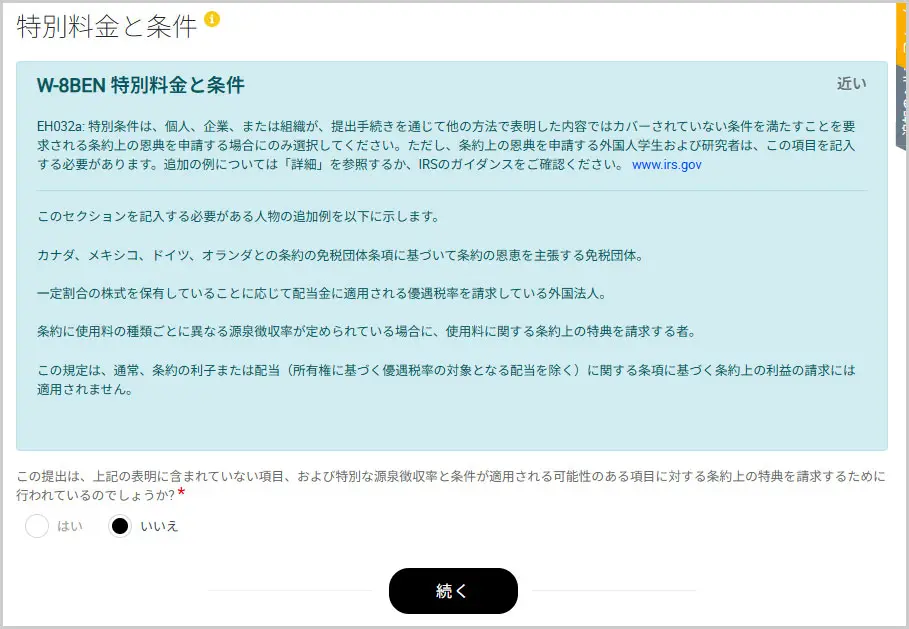Click the いいえ label text

tap(159, 526)
